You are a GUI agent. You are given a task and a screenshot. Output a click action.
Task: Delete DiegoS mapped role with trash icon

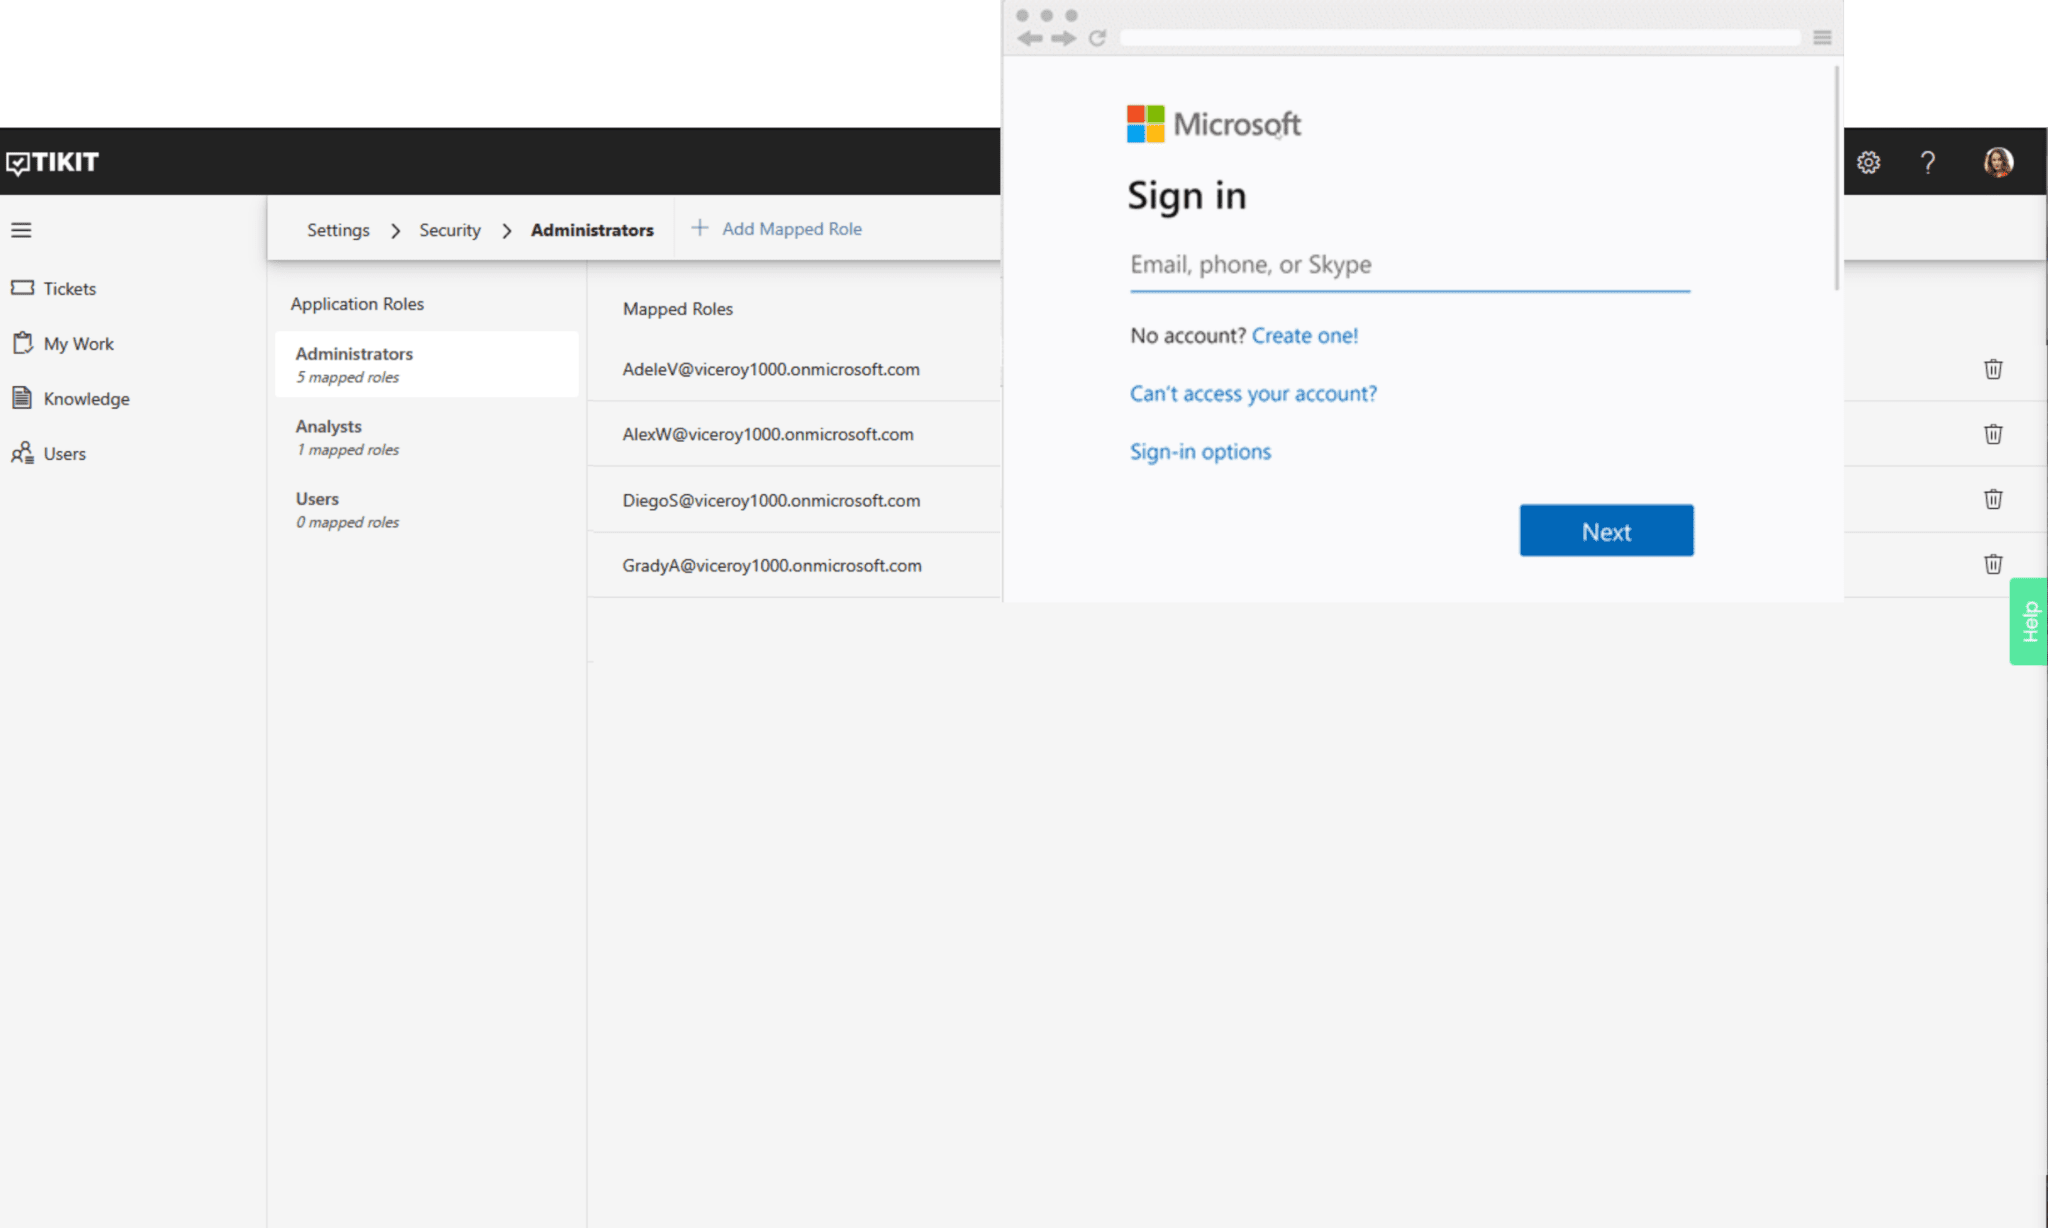(x=1993, y=499)
